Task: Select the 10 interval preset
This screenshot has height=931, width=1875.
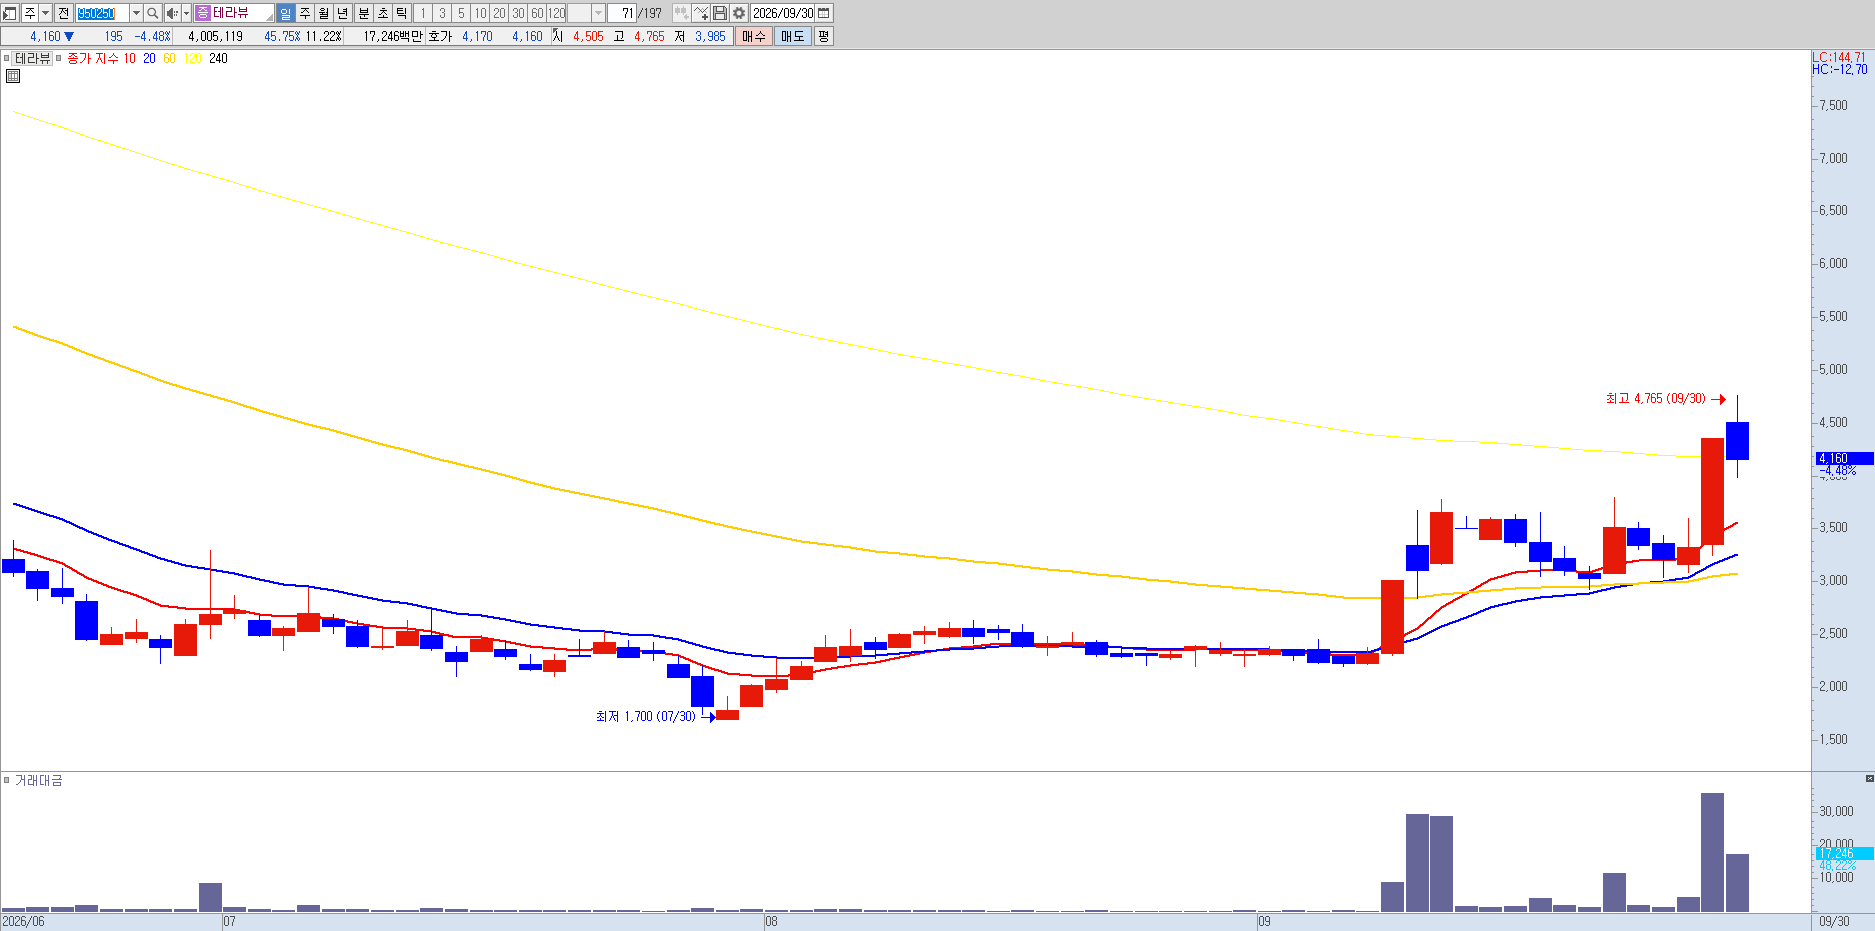Action: pyautogui.click(x=480, y=13)
